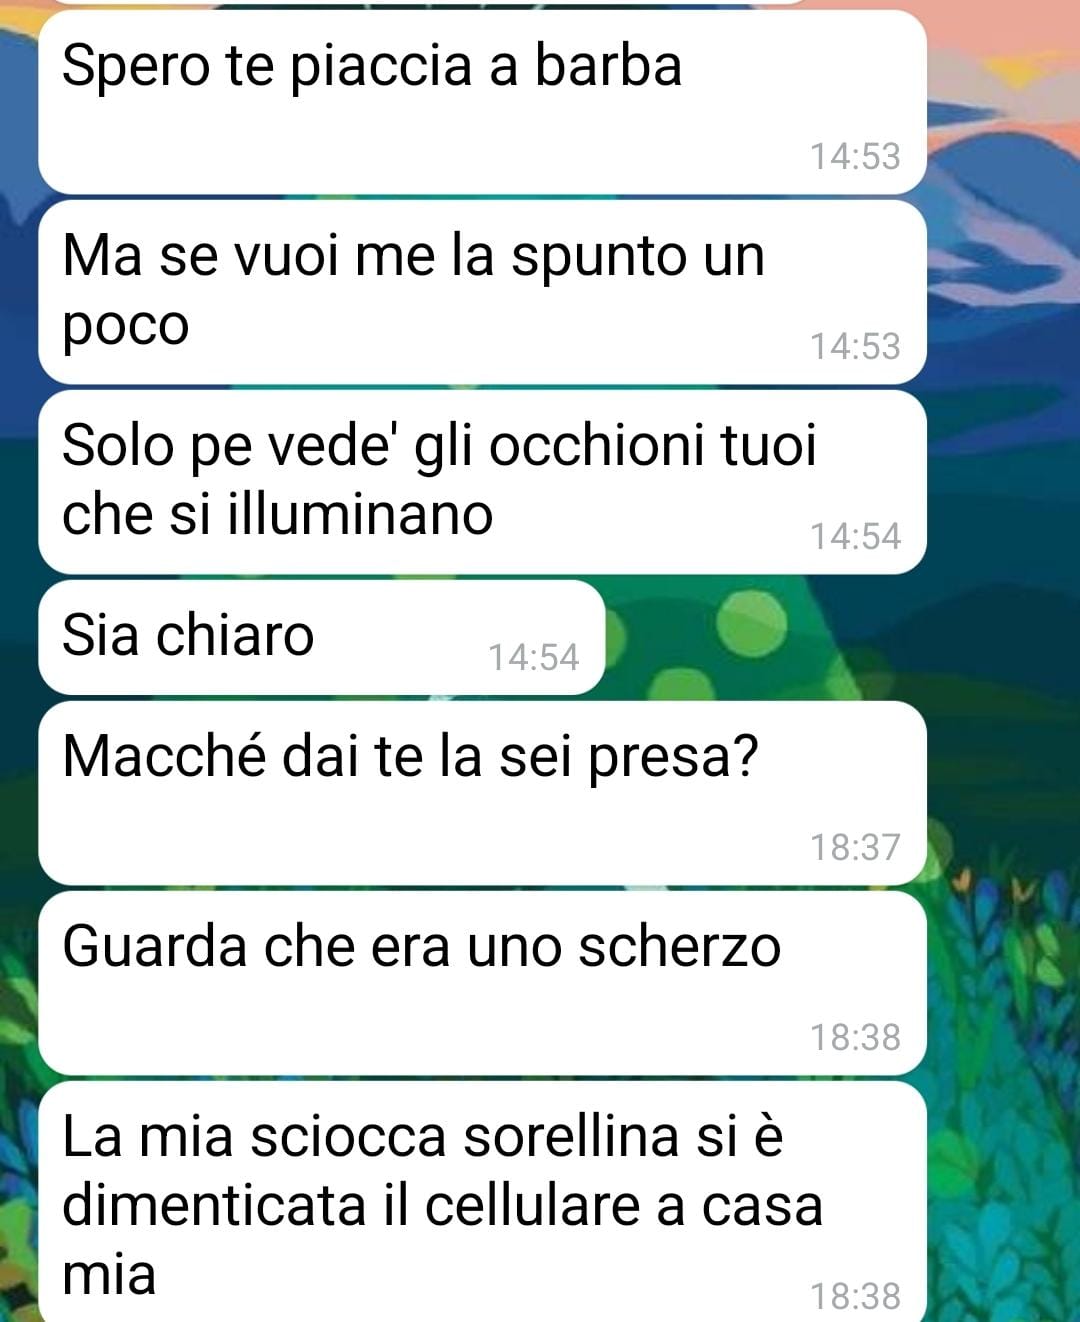Tap the 'Guarda che era uno scherzo' message
This screenshot has width=1080, height=1322.
[x=482, y=983]
